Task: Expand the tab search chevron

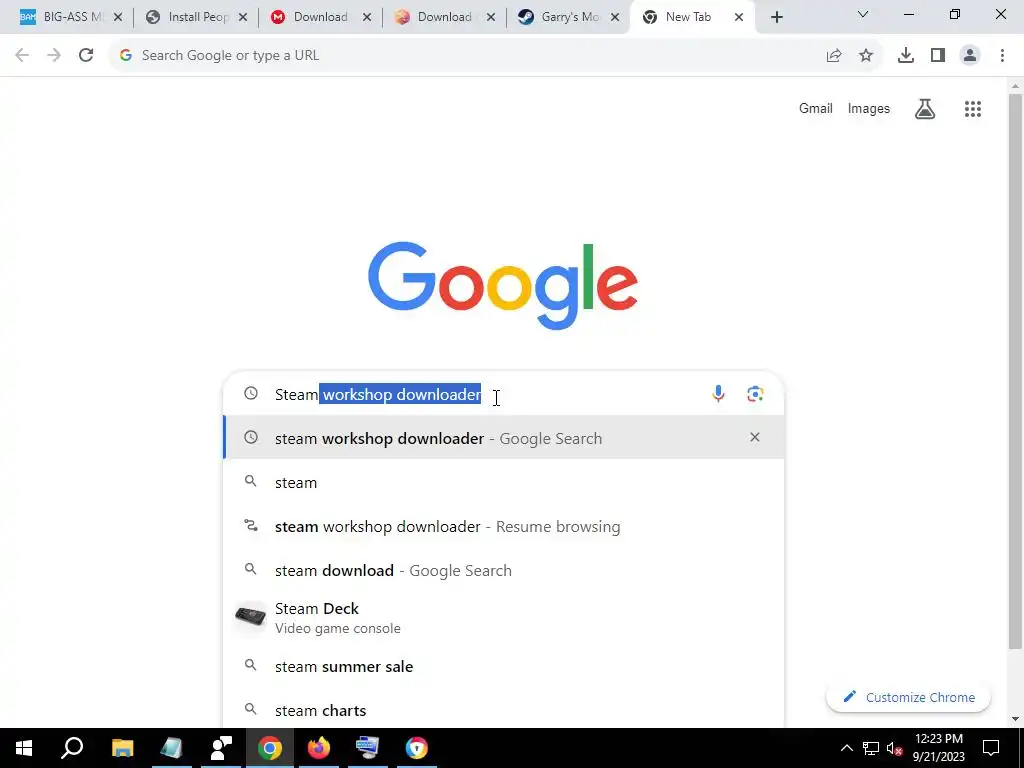Action: tap(863, 14)
